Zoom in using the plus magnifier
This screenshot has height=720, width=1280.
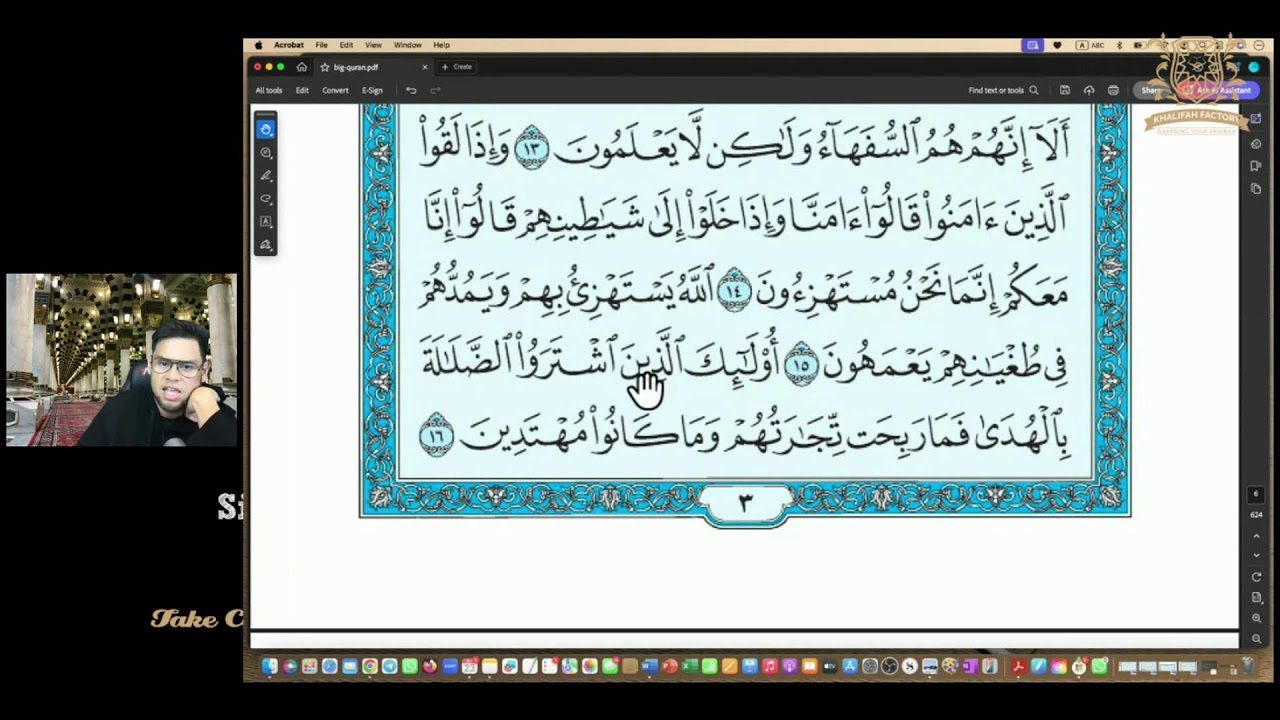[1256, 618]
